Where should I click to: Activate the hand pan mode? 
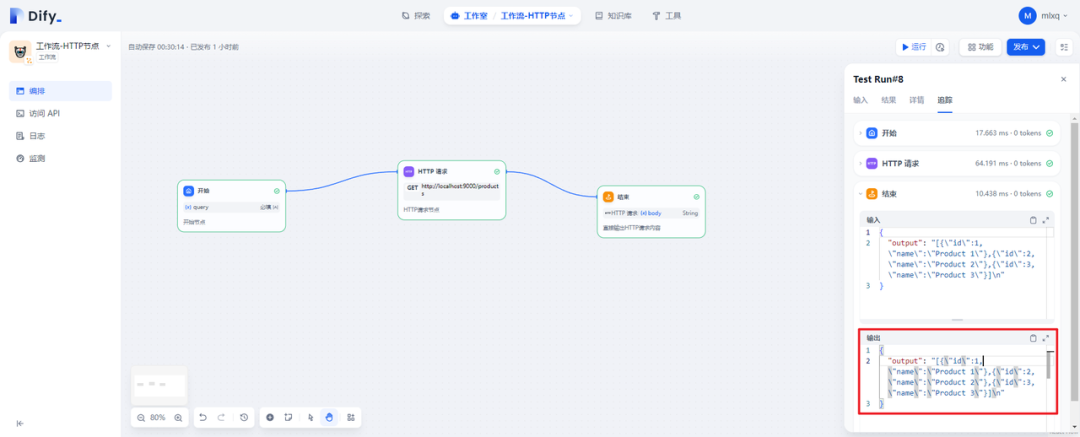click(329, 417)
